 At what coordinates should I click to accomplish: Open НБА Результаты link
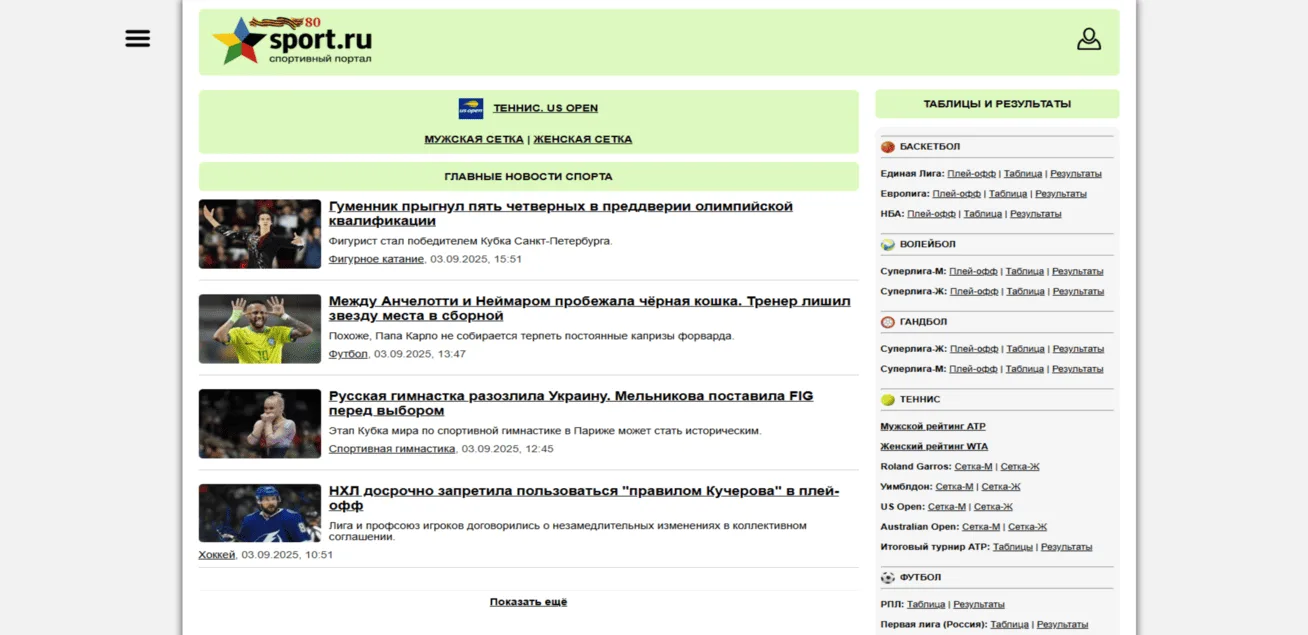(1036, 214)
